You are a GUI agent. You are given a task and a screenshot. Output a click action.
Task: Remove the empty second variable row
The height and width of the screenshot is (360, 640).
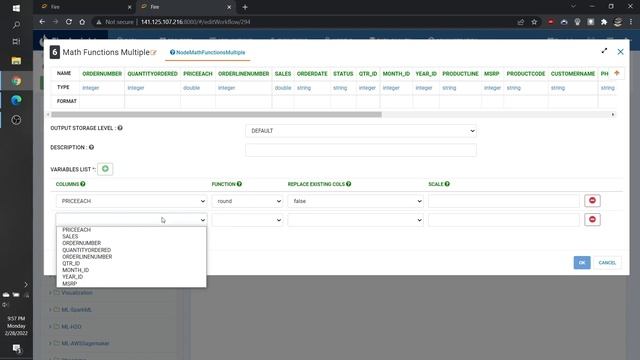(x=592, y=220)
